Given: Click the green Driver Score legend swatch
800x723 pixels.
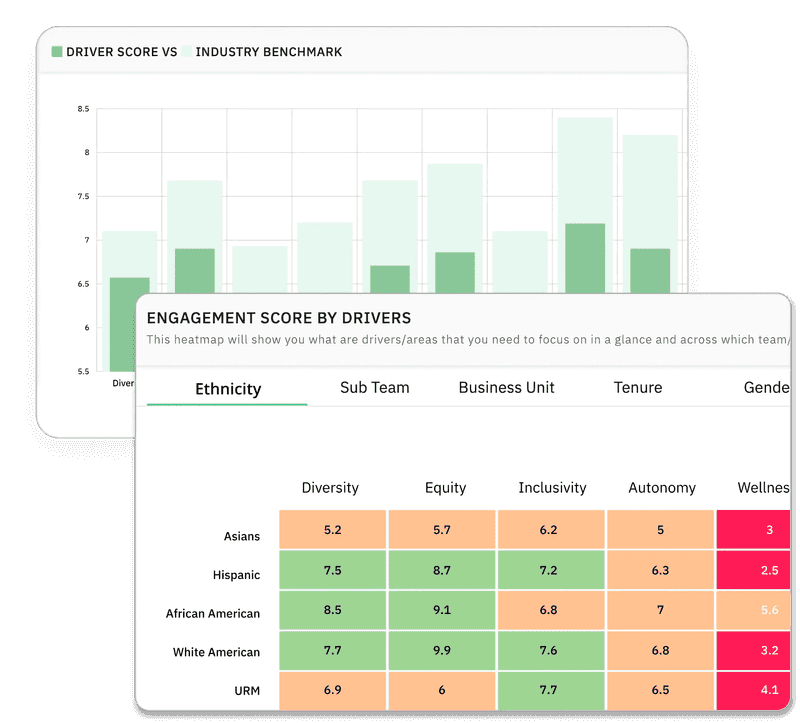Looking at the screenshot, I should (57, 52).
